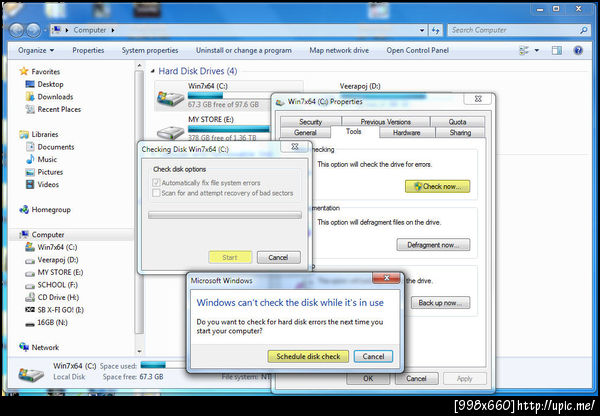
Task: Open the Help question mark icon
Action: 578,50
